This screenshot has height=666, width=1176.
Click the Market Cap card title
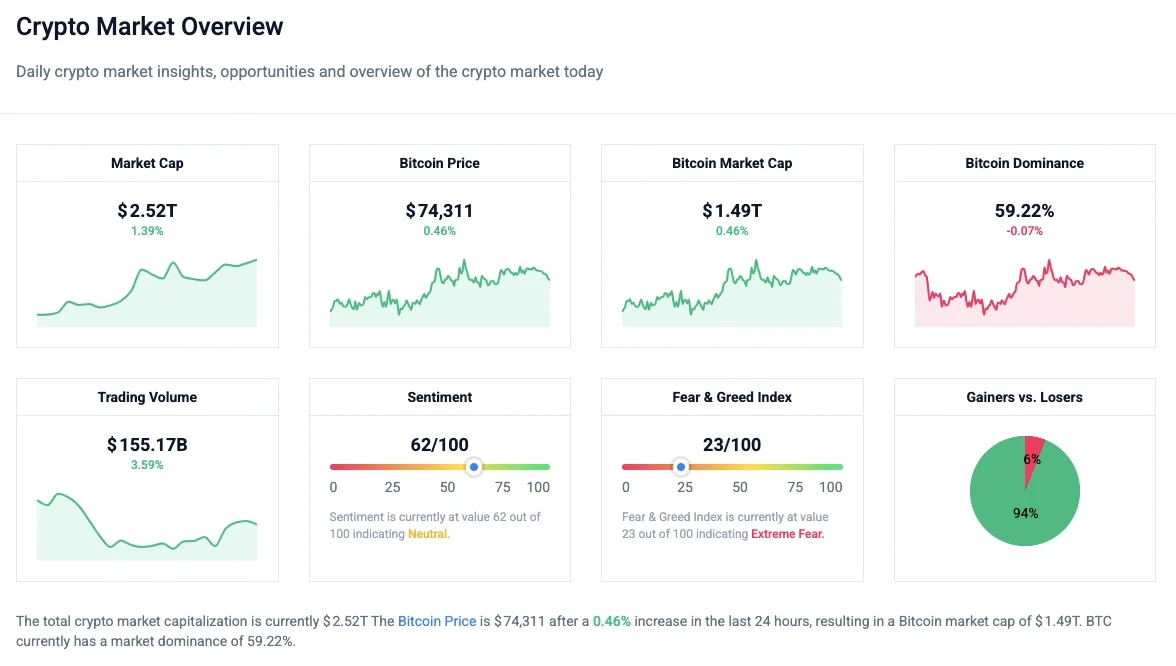(147, 163)
